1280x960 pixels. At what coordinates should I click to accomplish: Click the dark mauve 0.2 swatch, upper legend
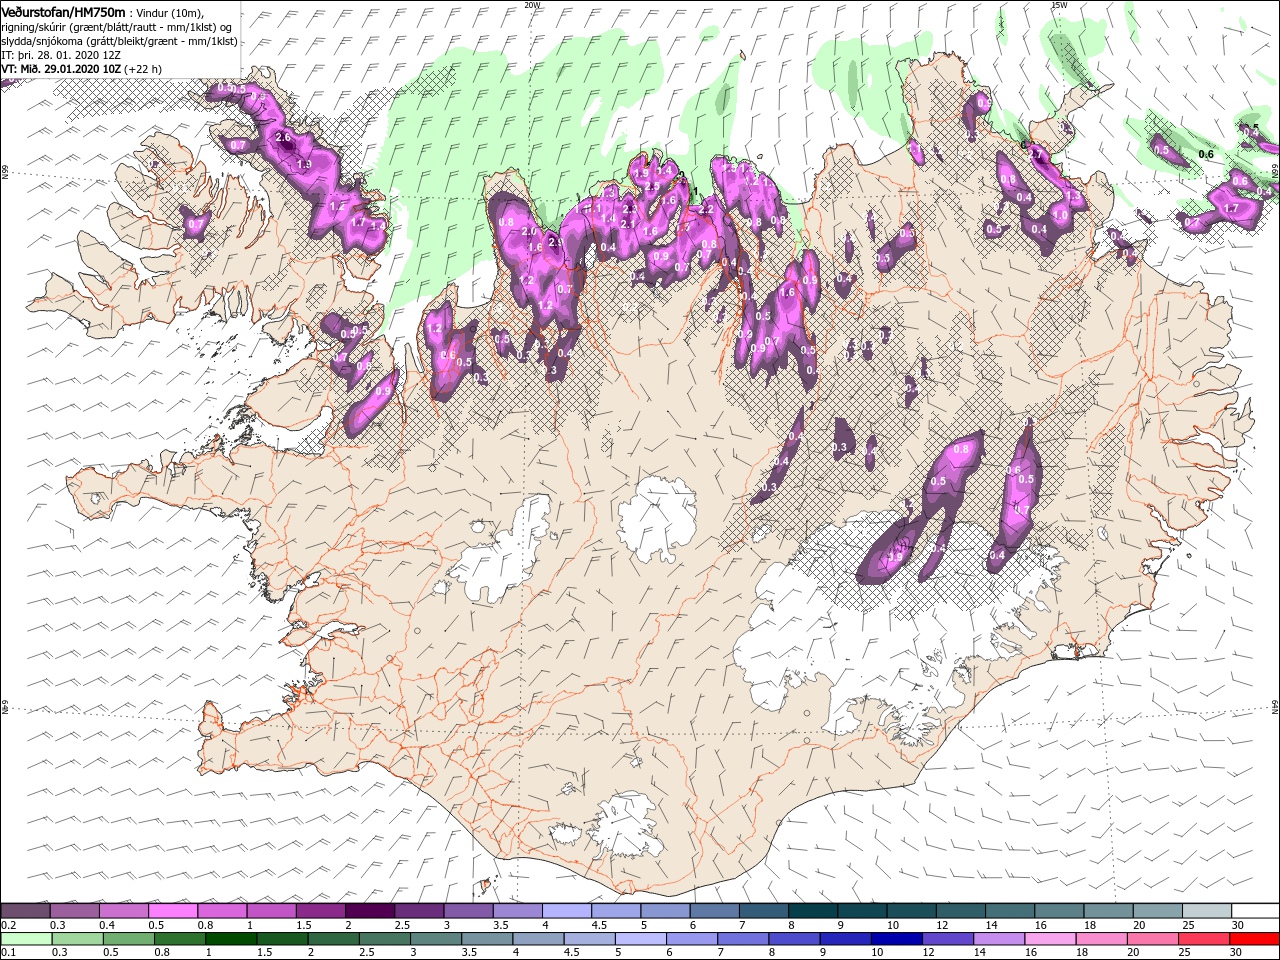(25, 911)
